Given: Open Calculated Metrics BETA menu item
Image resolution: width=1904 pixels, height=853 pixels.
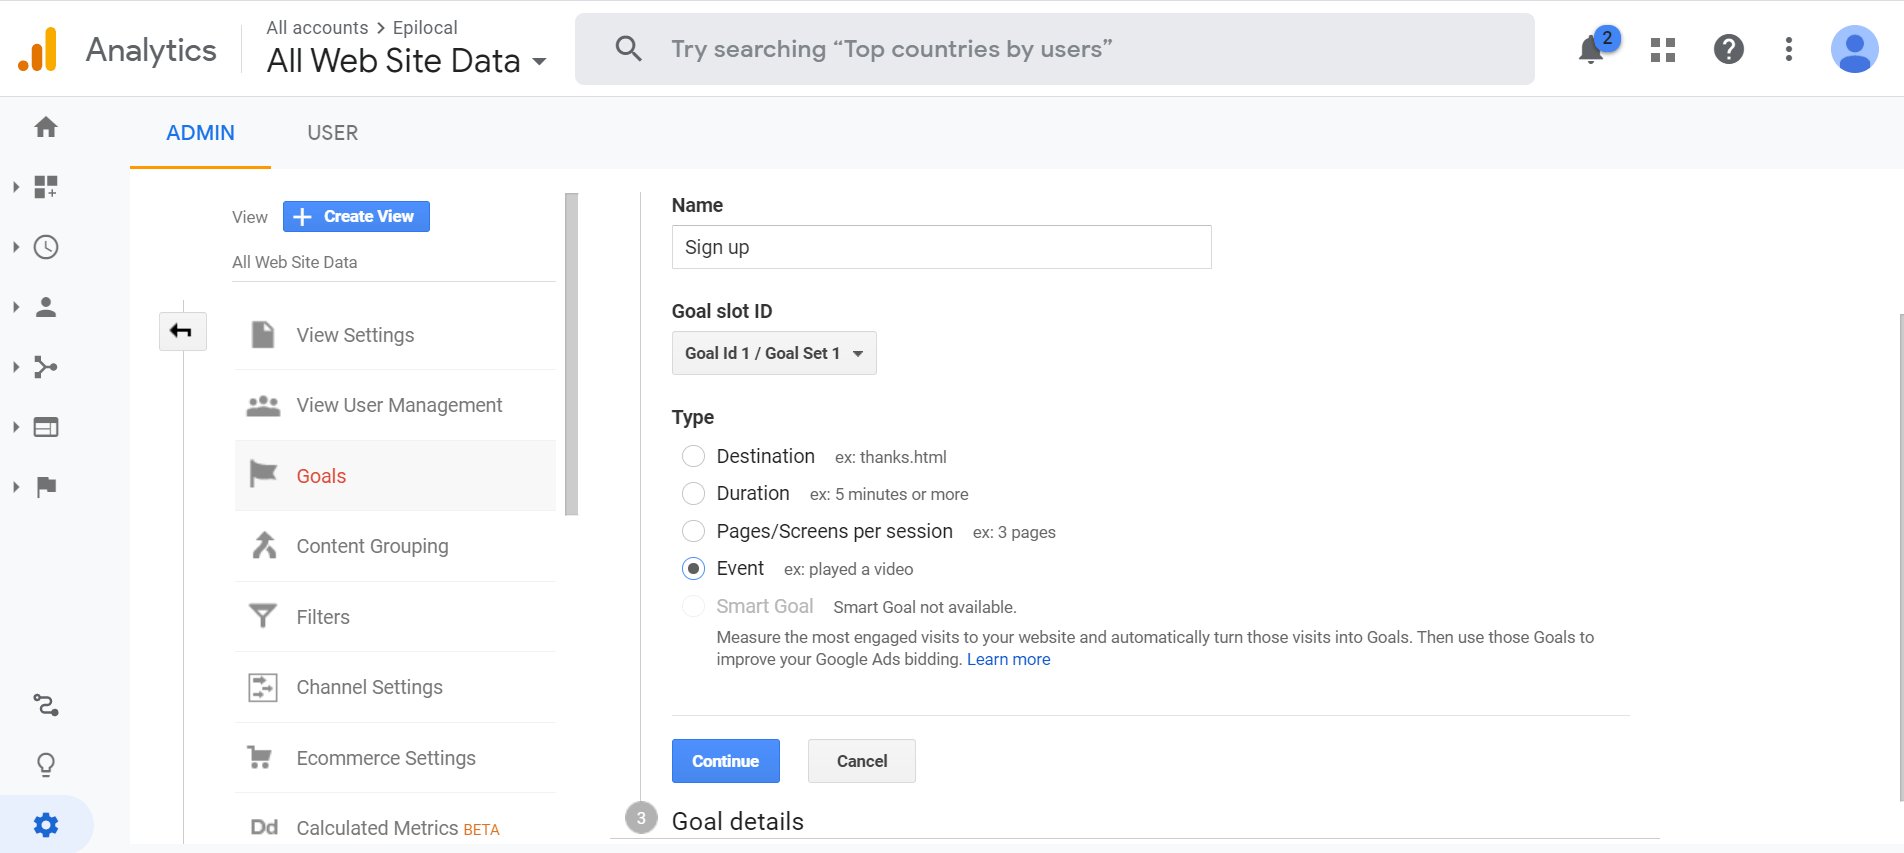Looking at the screenshot, I should click(395, 828).
